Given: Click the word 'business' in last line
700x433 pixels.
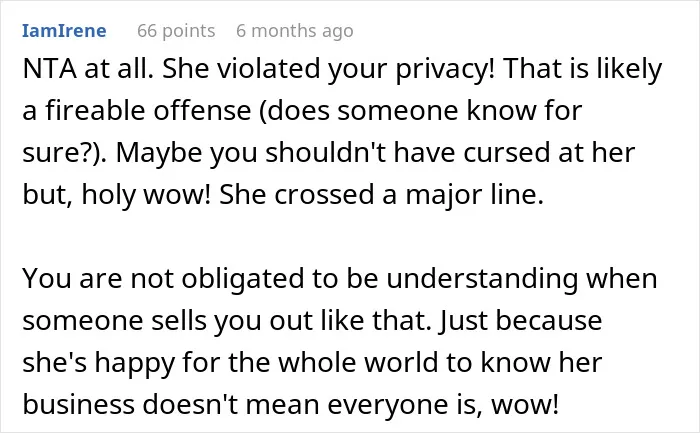Looking at the screenshot, I should 79,404.
